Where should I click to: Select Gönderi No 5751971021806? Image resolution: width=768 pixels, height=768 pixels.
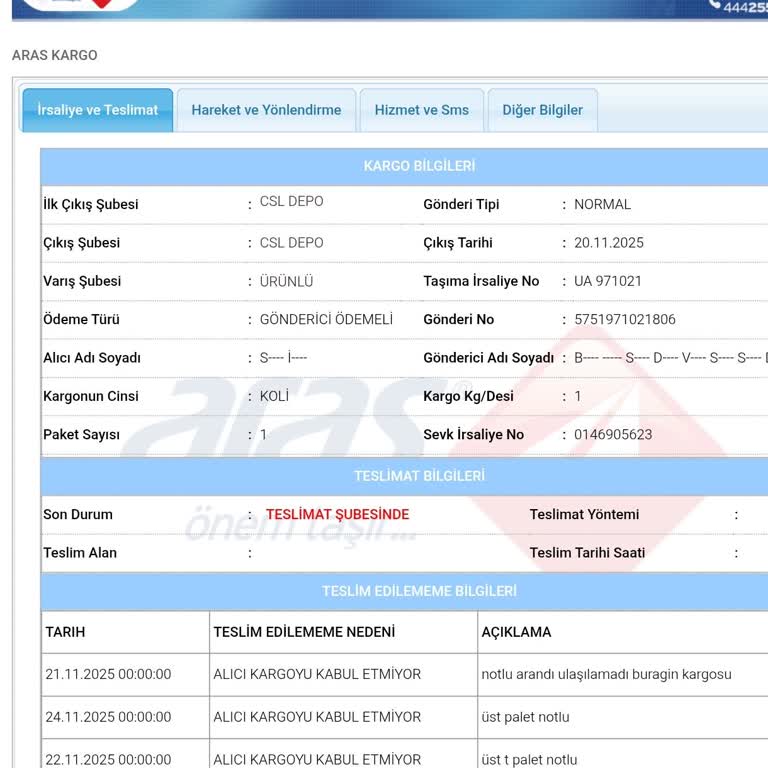(624, 319)
